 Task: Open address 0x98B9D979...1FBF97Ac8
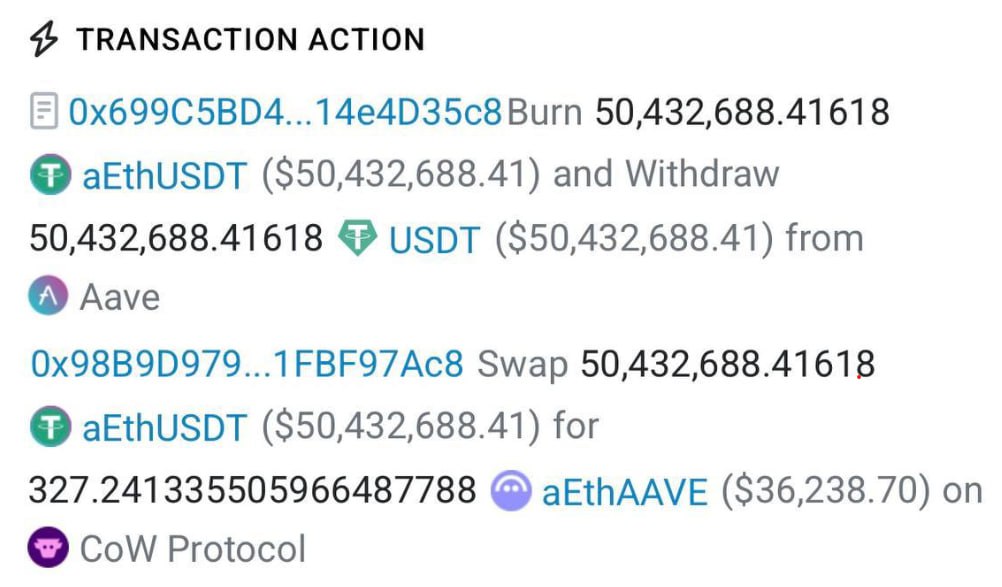(x=247, y=364)
